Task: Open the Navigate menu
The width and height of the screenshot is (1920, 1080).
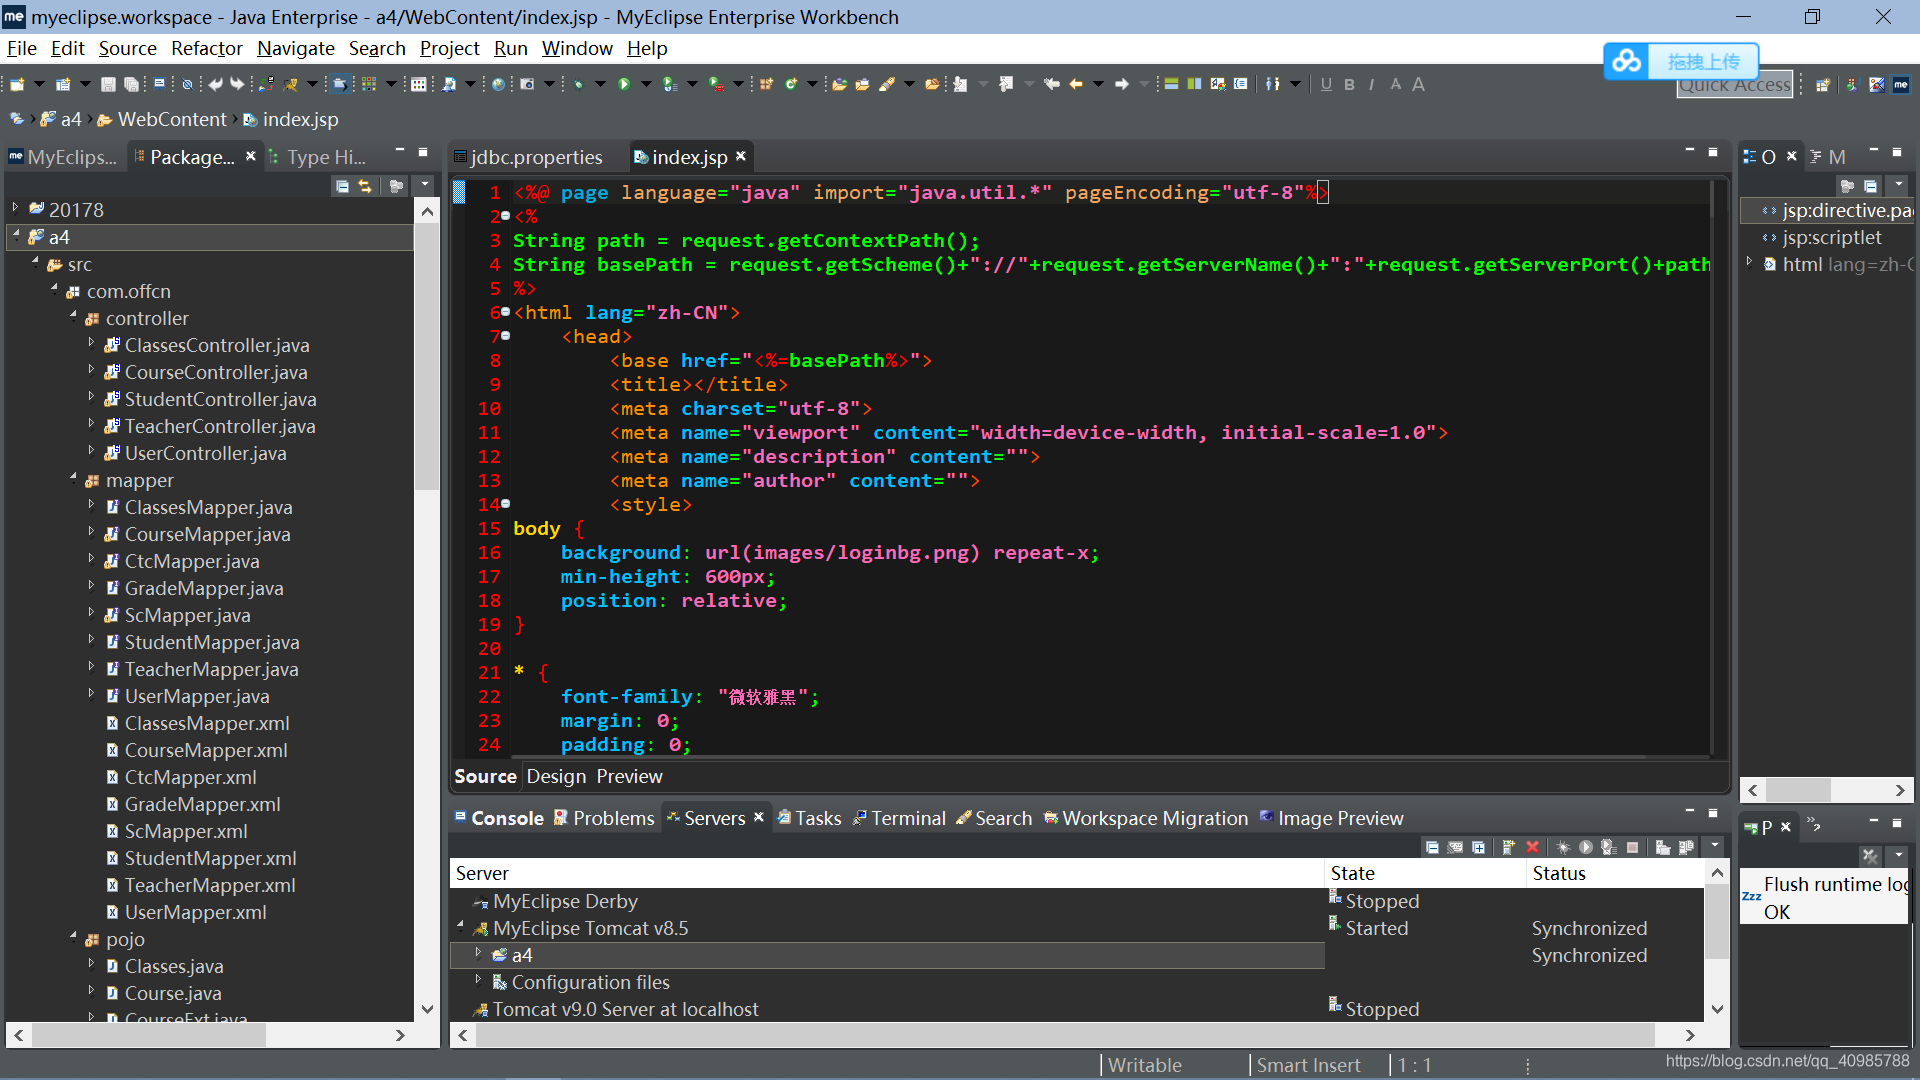Action: (x=295, y=48)
